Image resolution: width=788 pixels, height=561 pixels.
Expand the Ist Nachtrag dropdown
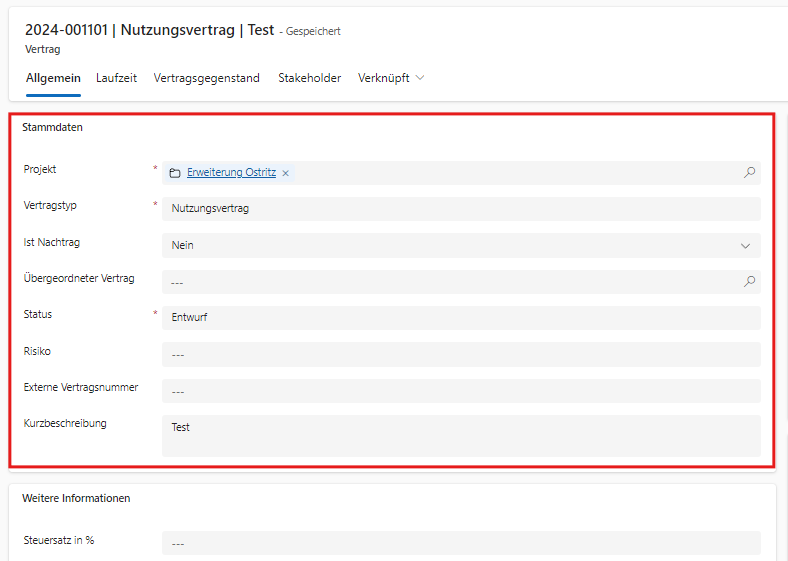[745, 245]
